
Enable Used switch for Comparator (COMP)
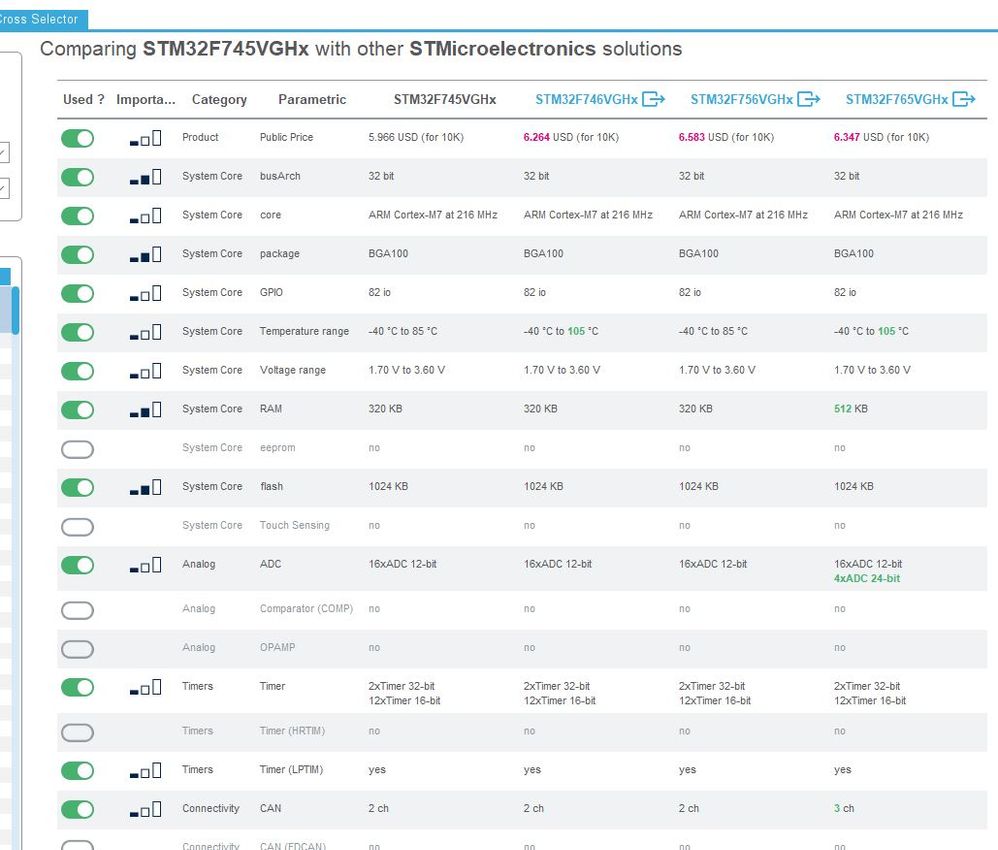tap(78, 610)
